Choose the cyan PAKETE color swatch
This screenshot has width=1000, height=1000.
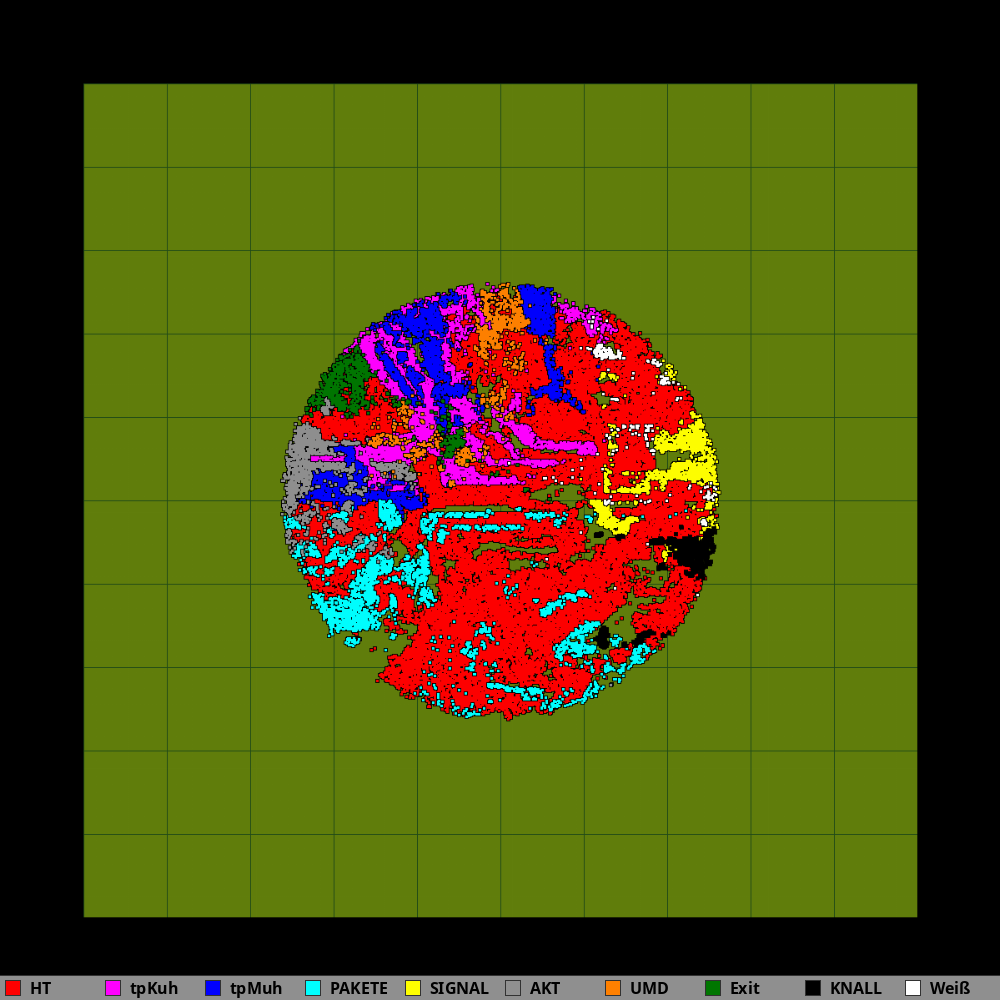pyautogui.click(x=313, y=988)
